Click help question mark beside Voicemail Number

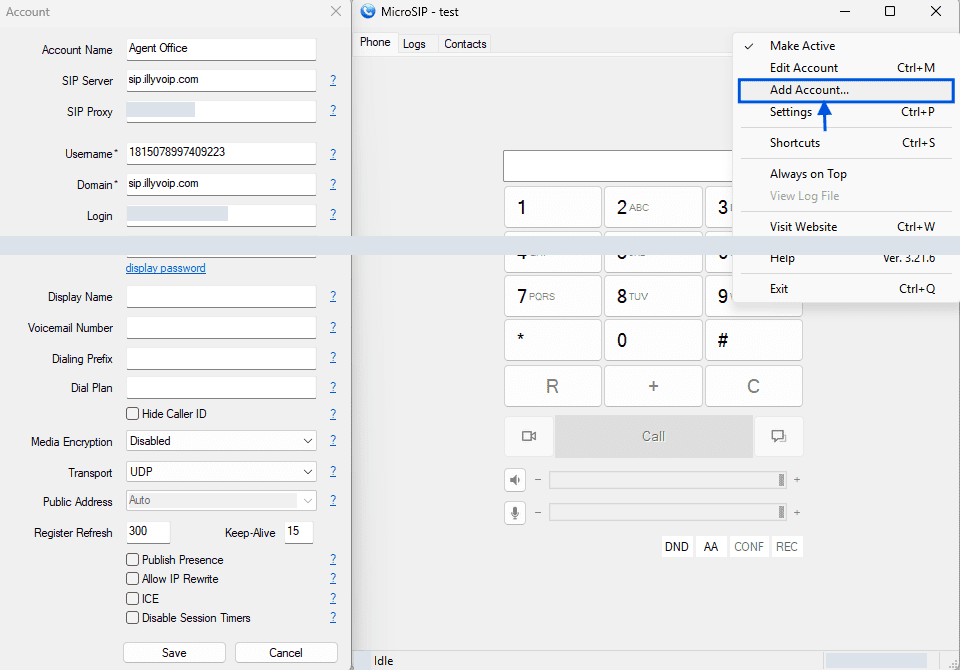click(x=333, y=327)
